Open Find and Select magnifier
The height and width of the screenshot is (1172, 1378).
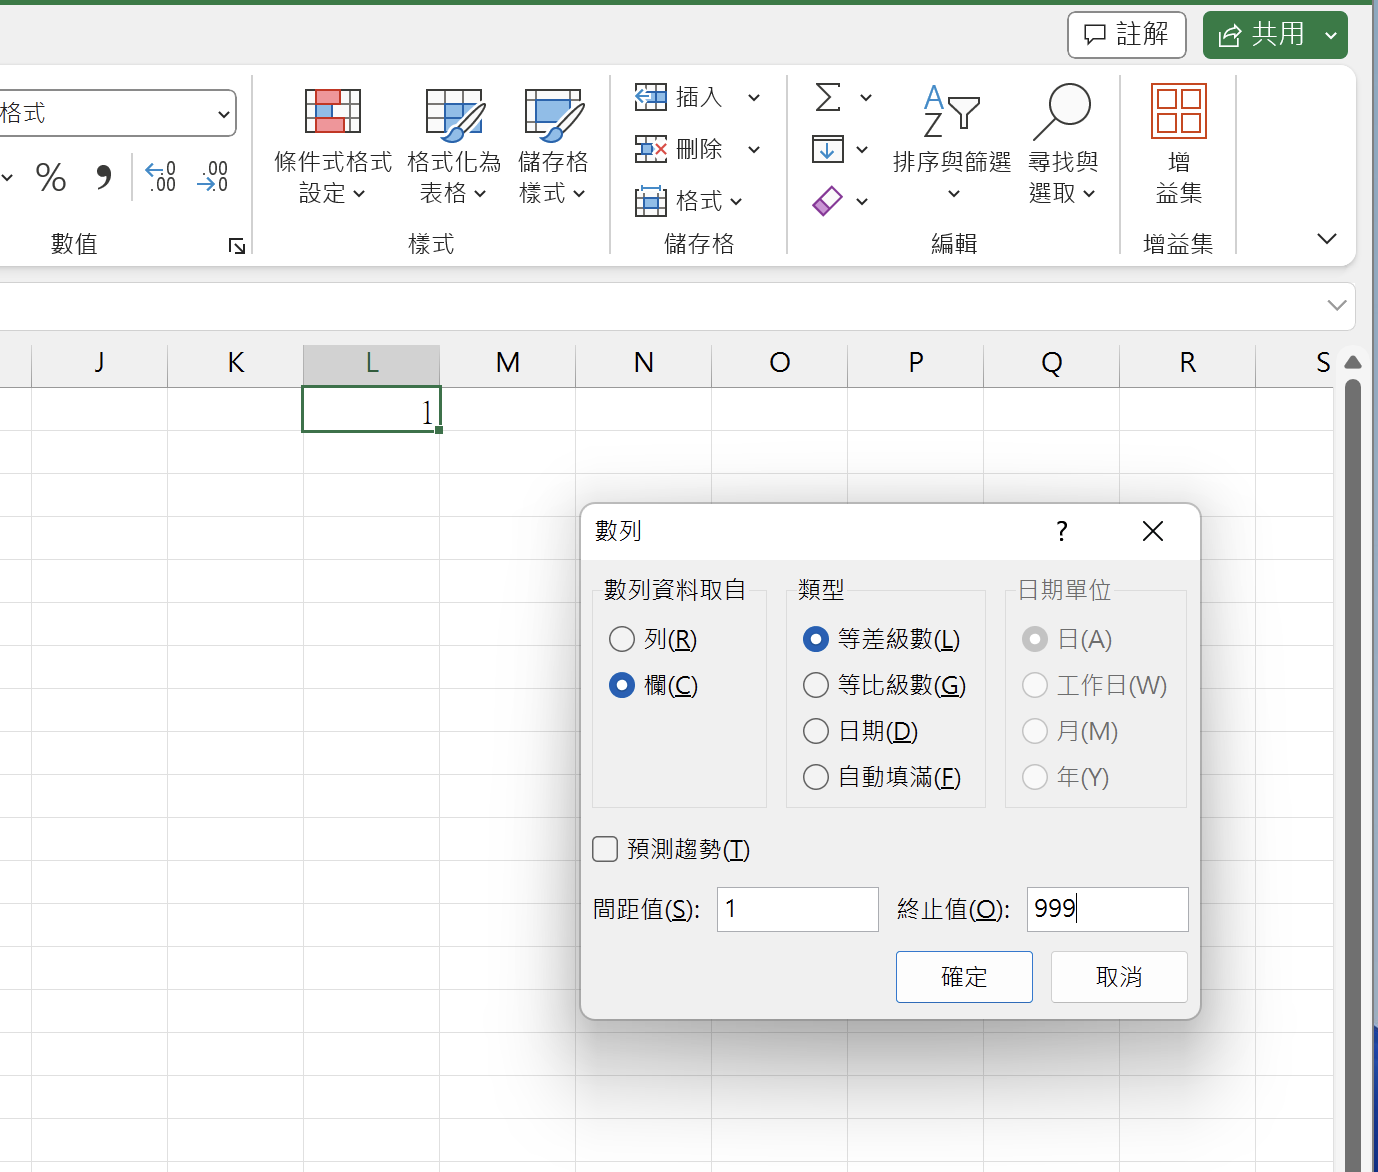point(1062,112)
